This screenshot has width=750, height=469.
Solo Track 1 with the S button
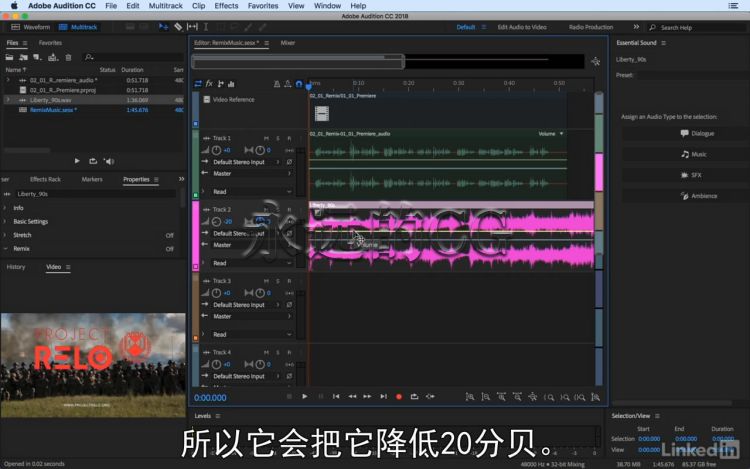pyautogui.click(x=277, y=138)
